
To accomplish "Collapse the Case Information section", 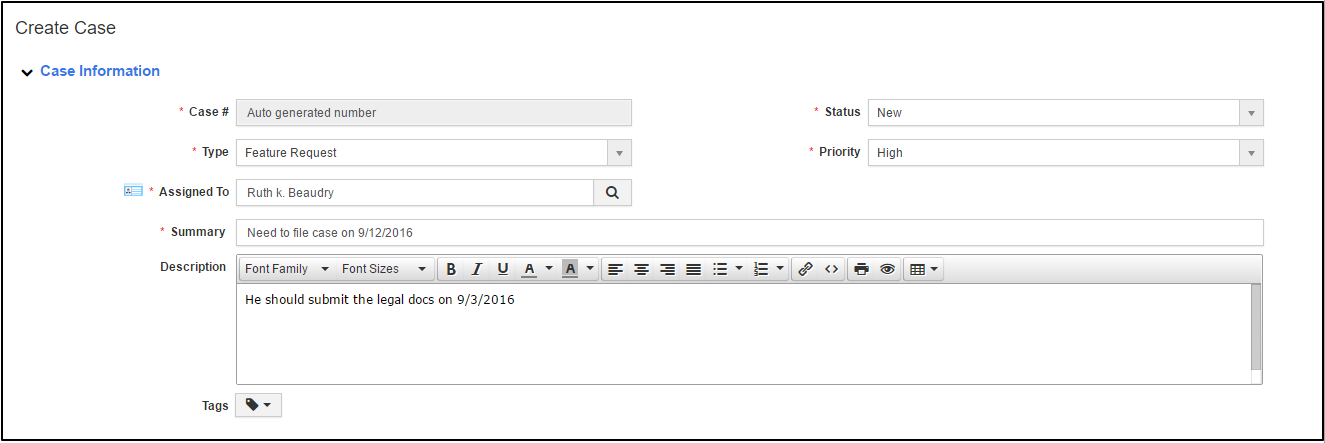I will 28,72.
